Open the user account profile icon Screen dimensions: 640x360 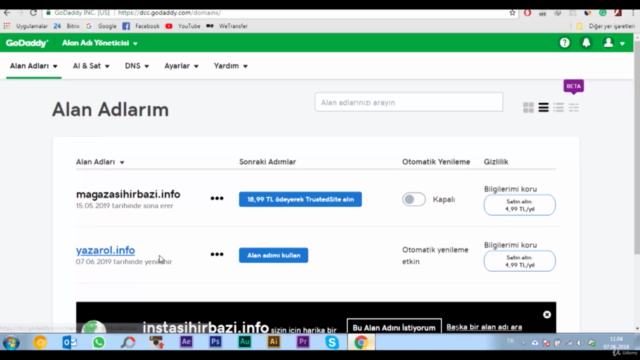click(x=608, y=43)
